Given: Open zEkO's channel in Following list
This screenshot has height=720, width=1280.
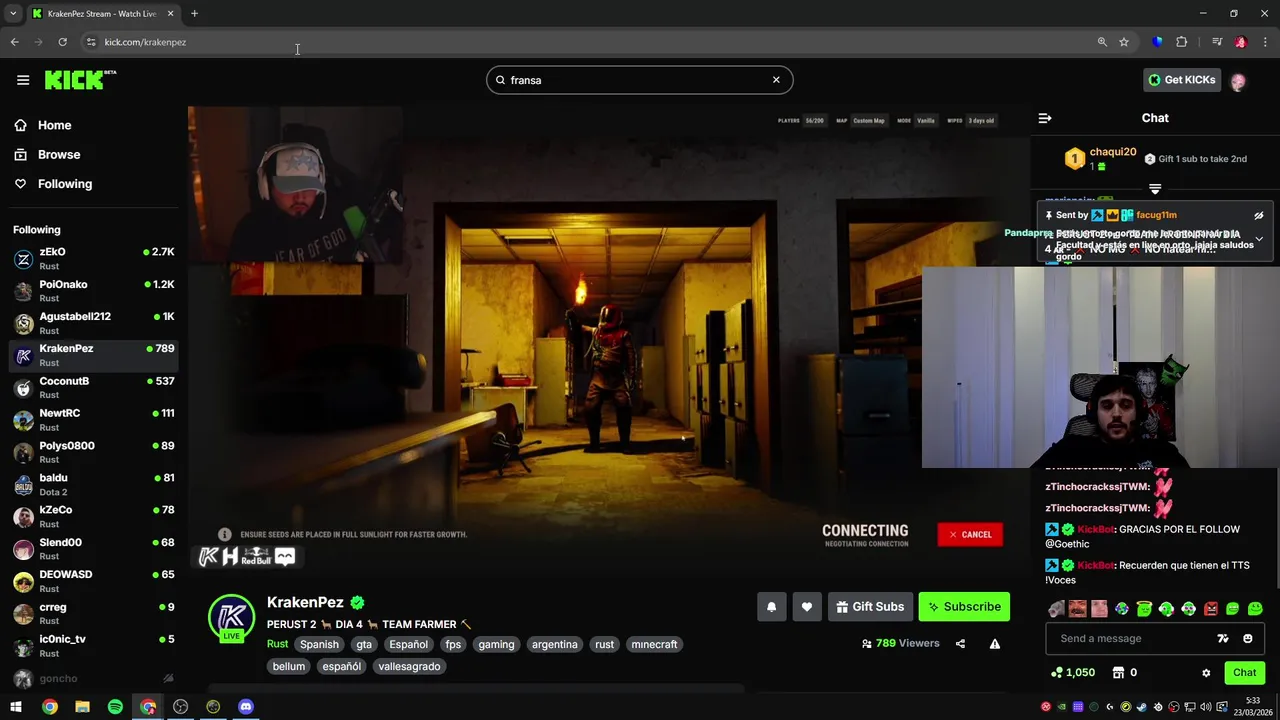Looking at the screenshot, I should point(94,259).
